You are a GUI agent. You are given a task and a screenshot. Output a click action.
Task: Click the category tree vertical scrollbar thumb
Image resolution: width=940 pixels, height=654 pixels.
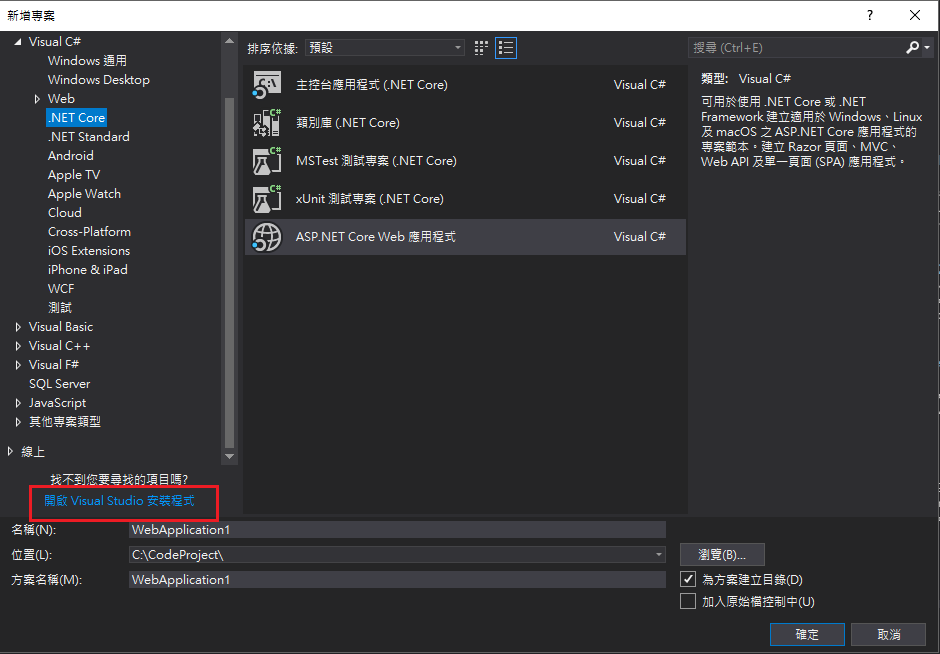point(229,272)
